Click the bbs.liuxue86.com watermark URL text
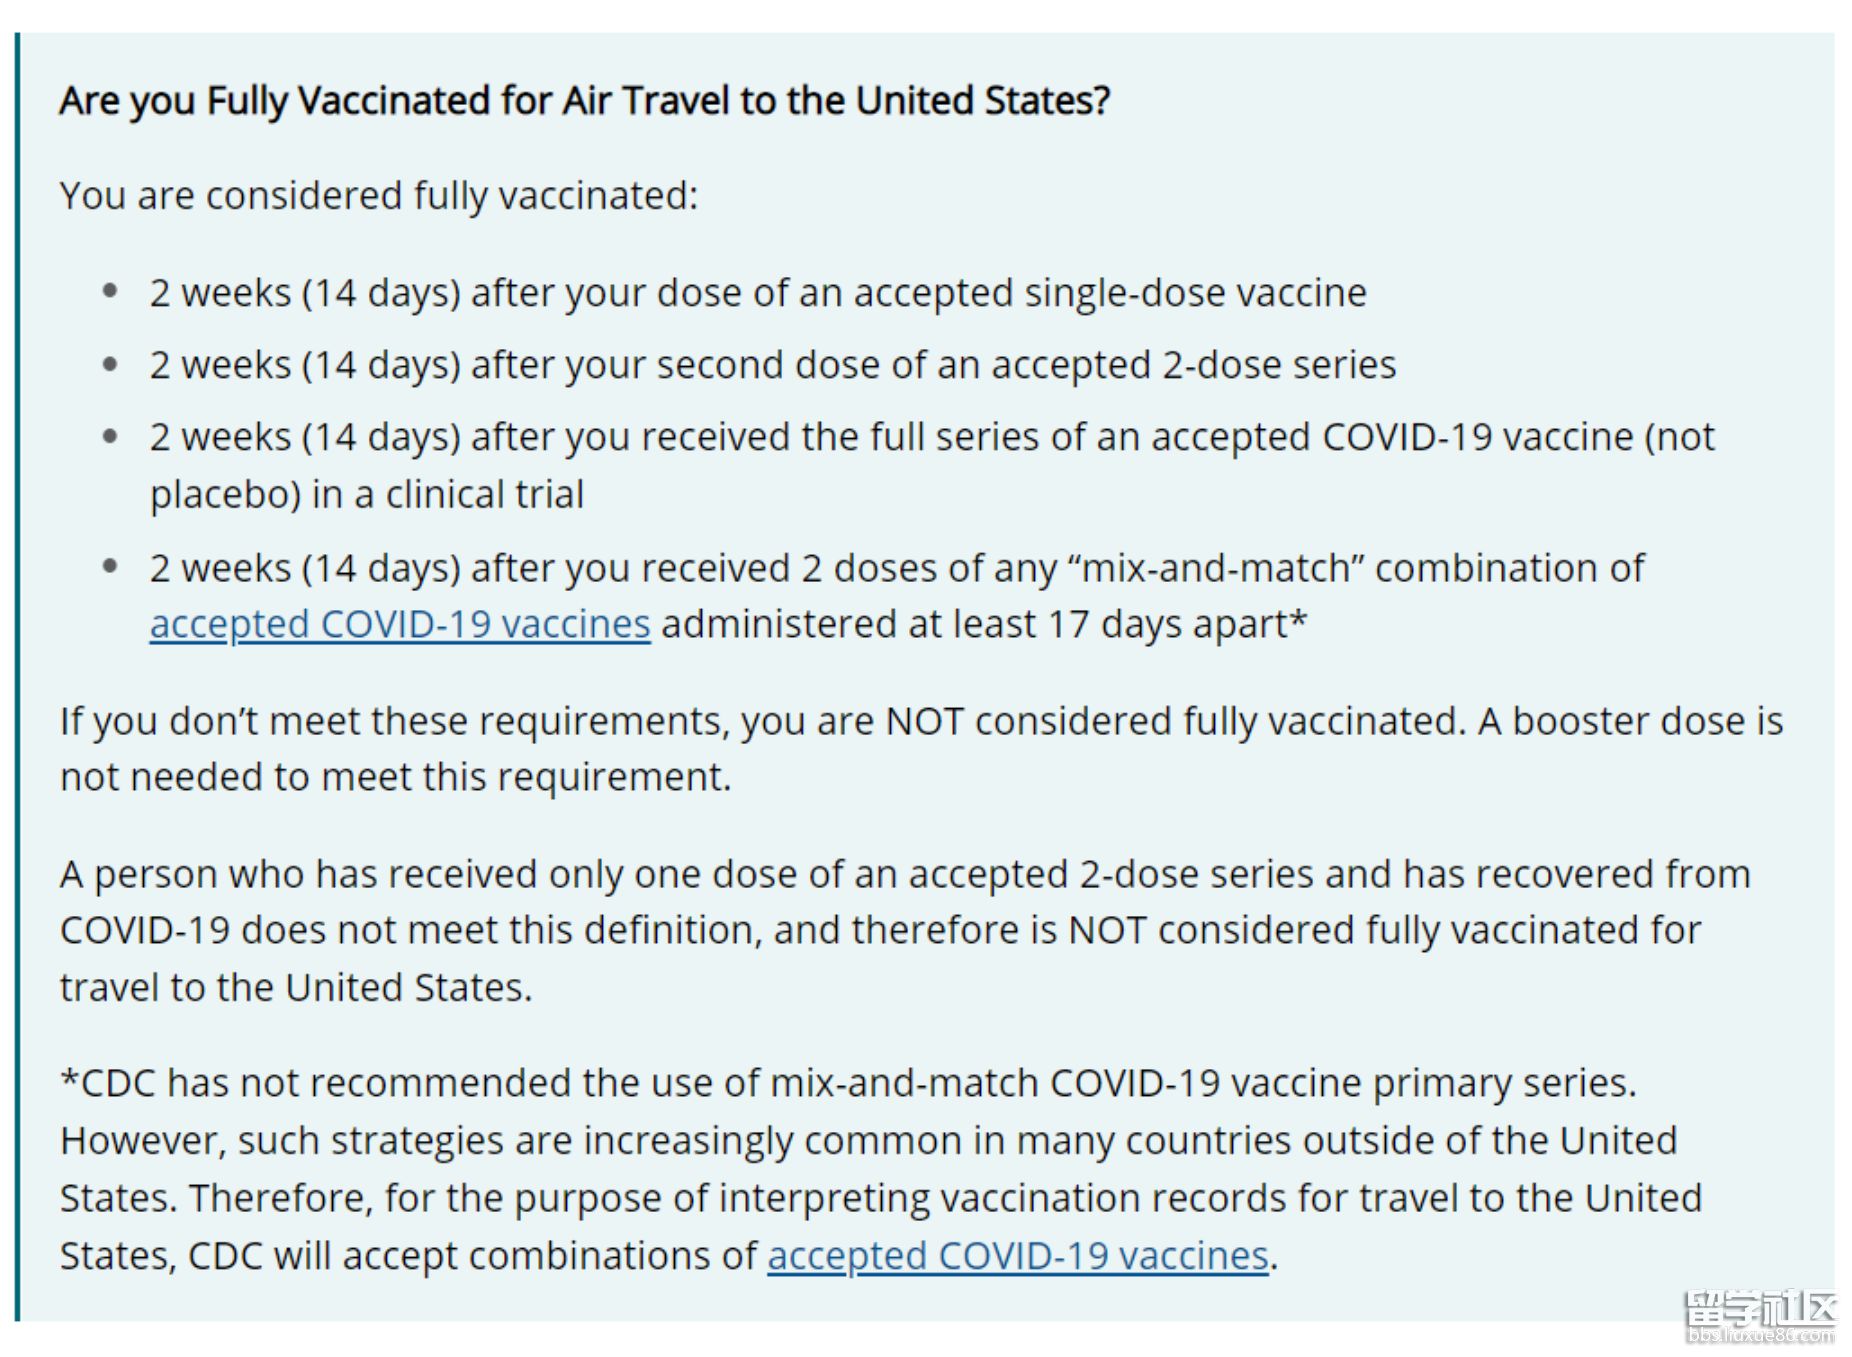This screenshot has height=1357, width=1852. click(x=1760, y=1336)
